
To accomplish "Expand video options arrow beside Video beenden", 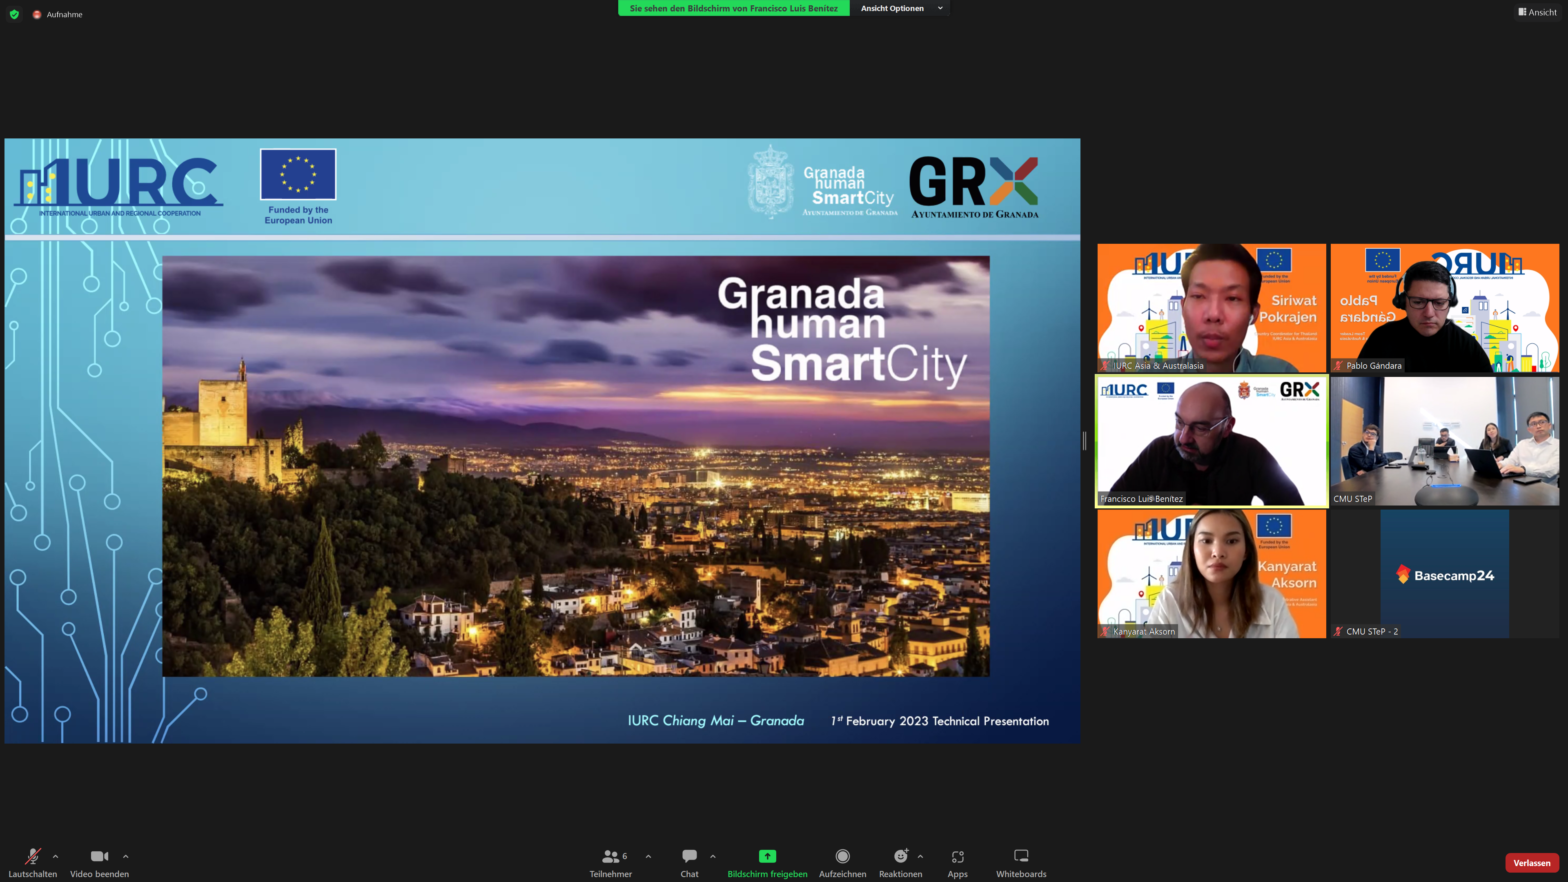I will [125, 857].
